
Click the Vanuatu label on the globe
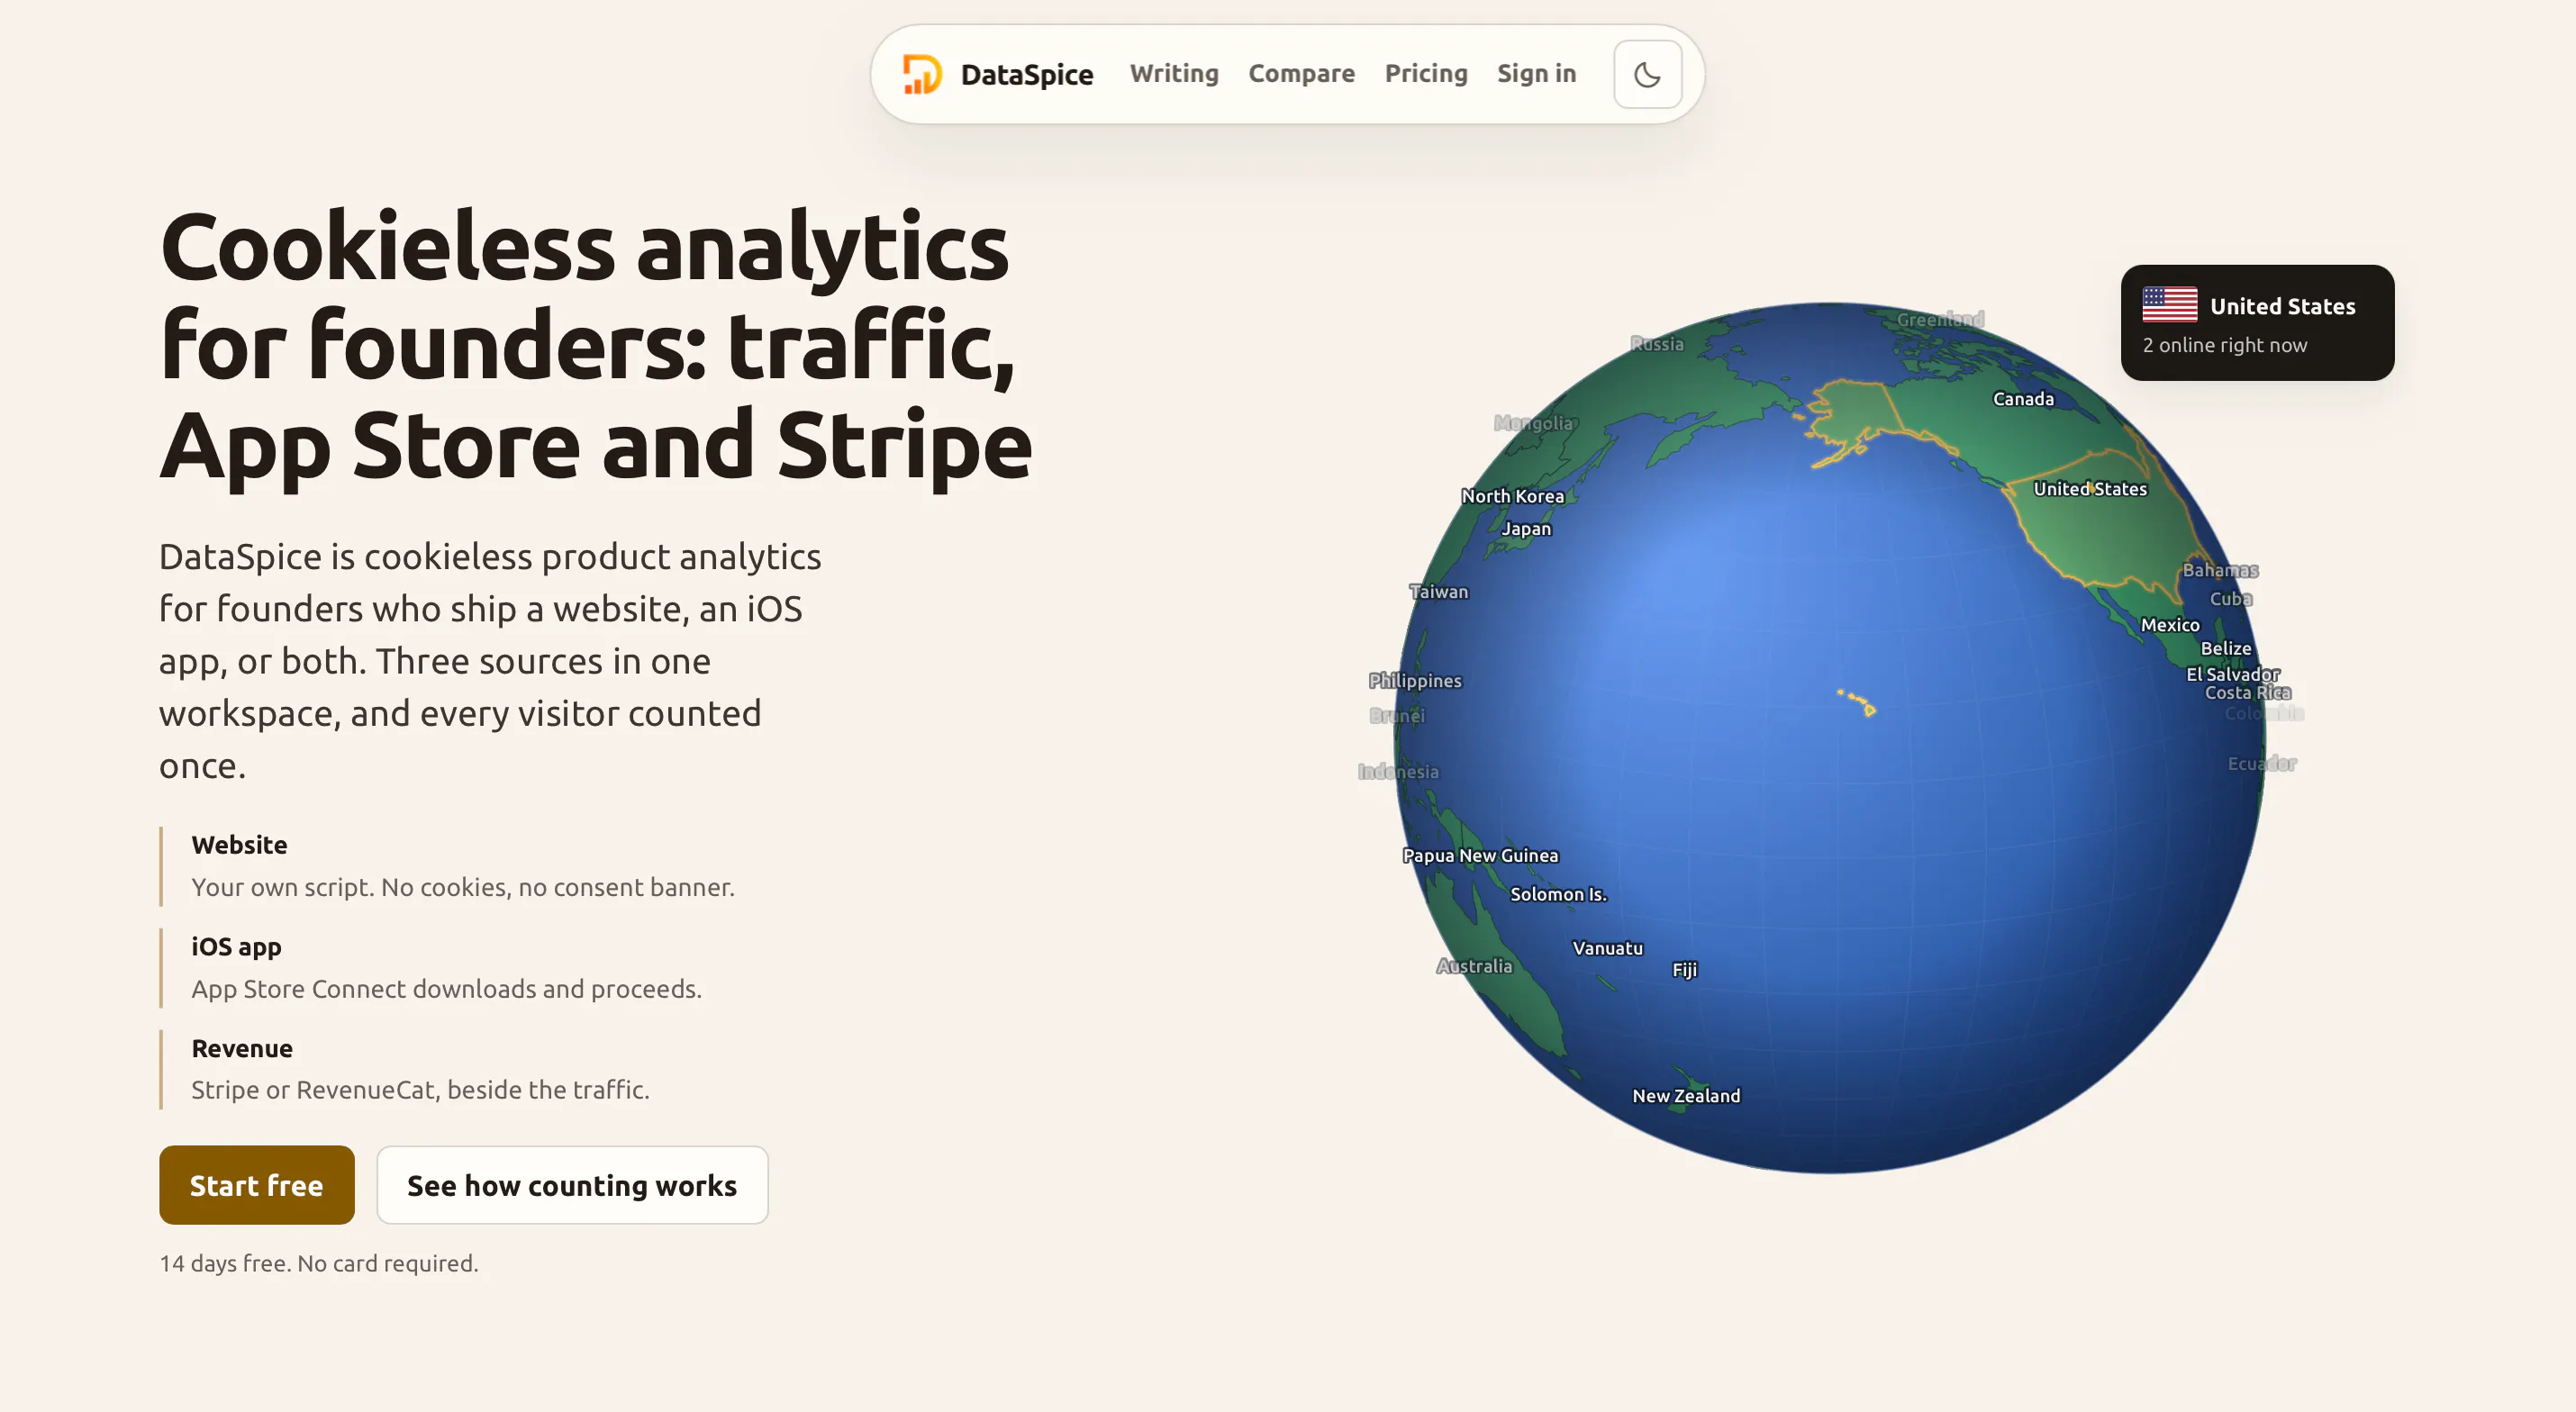1607,948
